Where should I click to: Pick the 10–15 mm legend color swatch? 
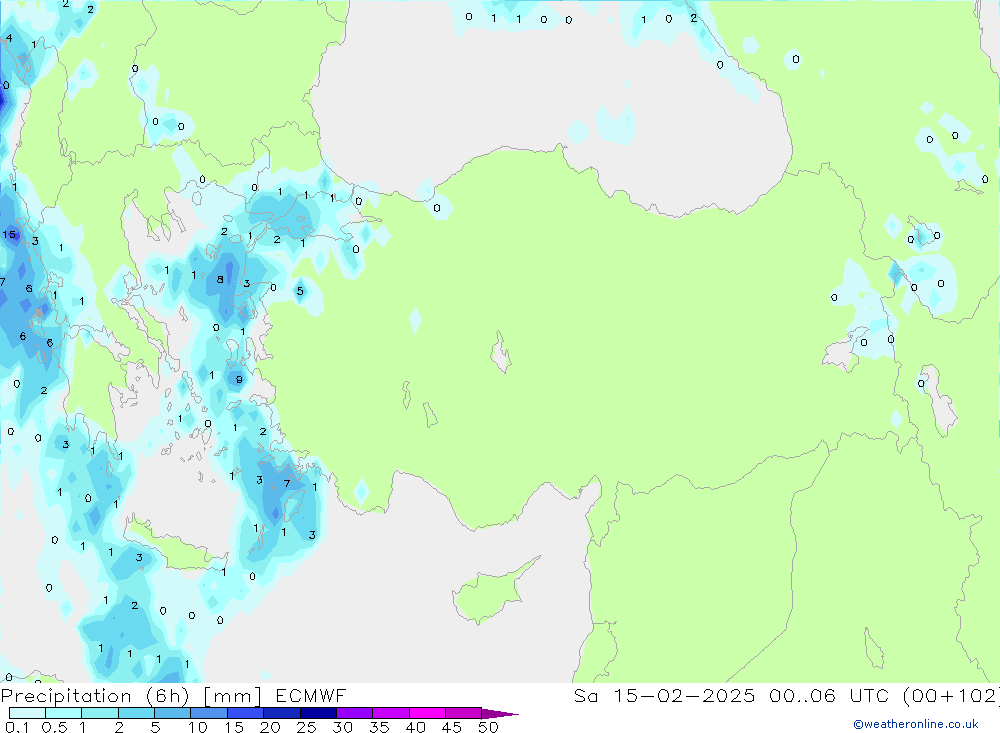(209, 713)
